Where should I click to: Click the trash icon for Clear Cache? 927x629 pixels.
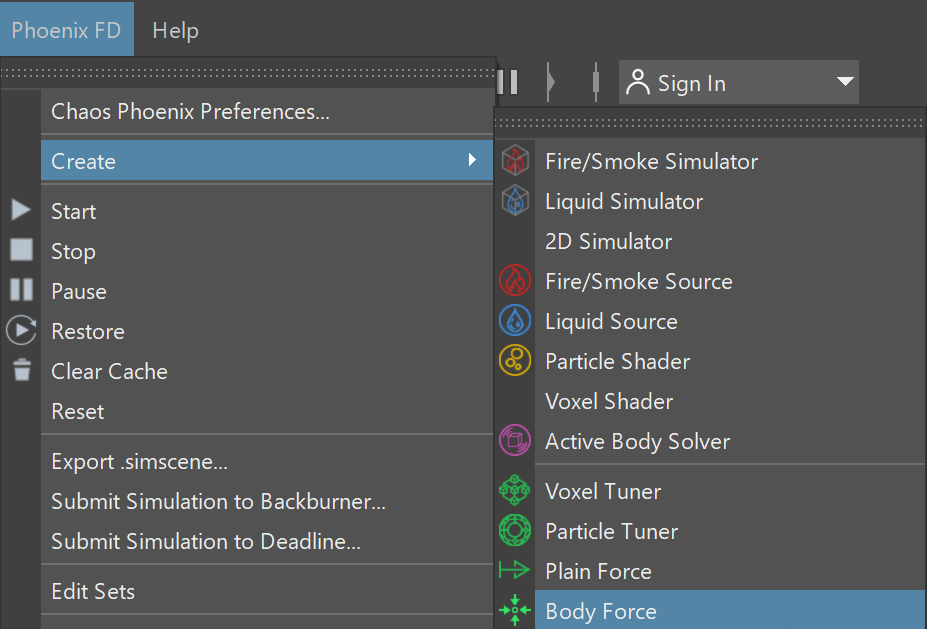[22, 370]
